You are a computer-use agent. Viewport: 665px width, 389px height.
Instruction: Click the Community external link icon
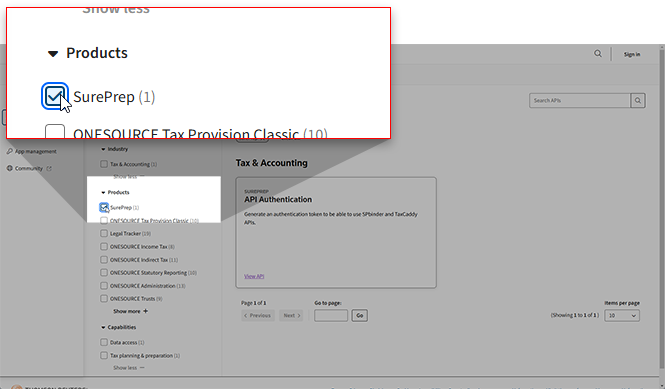(x=49, y=168)
